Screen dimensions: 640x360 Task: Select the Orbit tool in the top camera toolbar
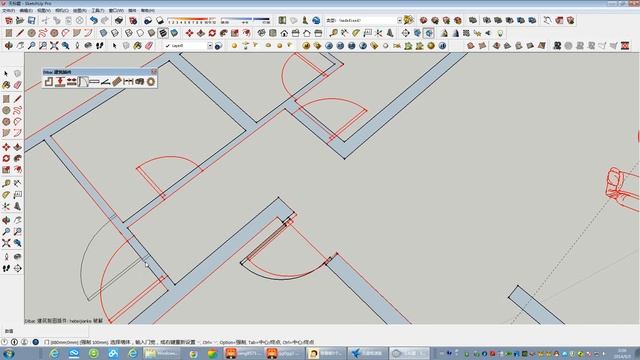coord(9,46)
